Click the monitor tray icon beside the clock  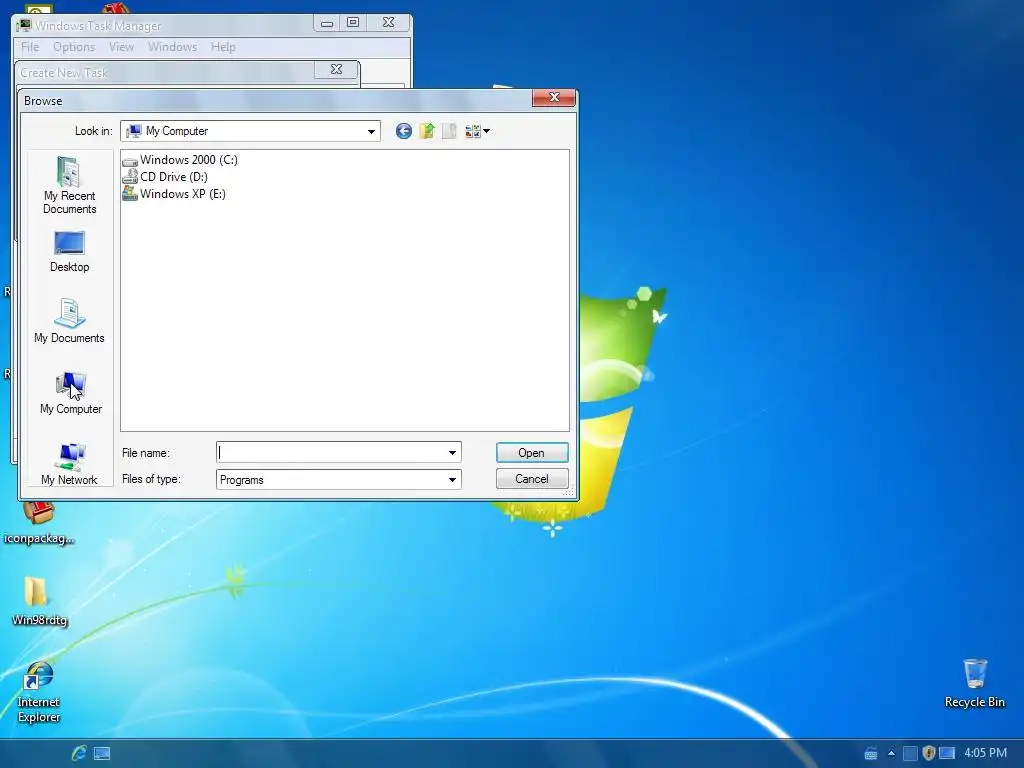946,753
